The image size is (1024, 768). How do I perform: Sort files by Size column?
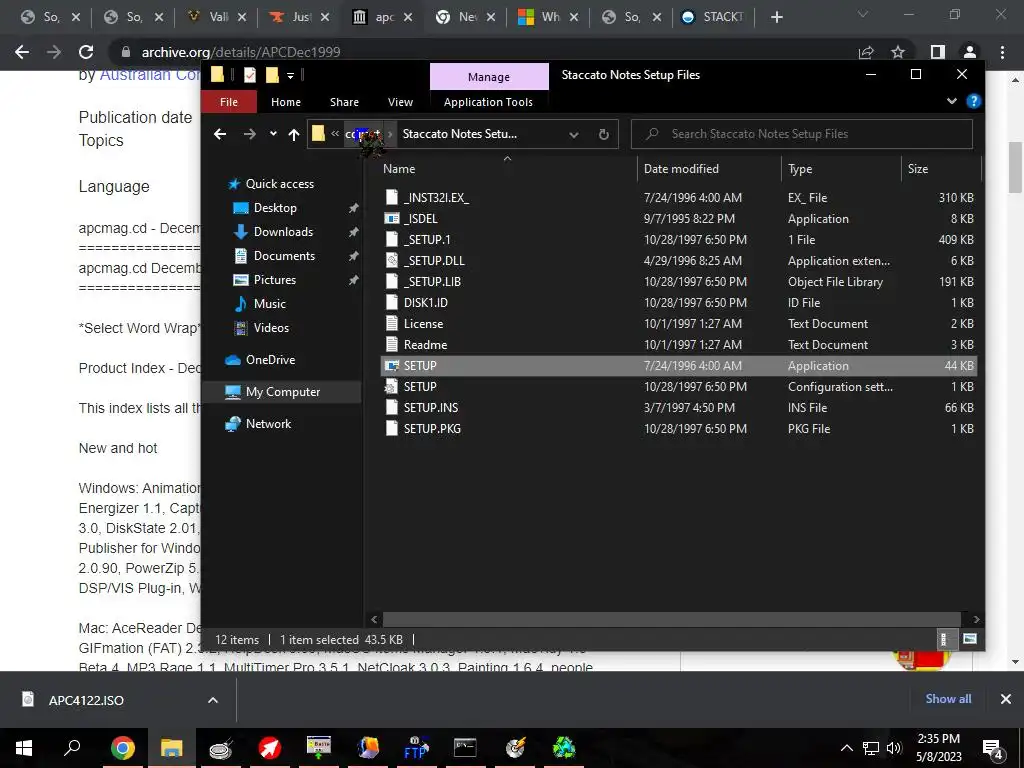pyautogui.click(x=918, y=168)
